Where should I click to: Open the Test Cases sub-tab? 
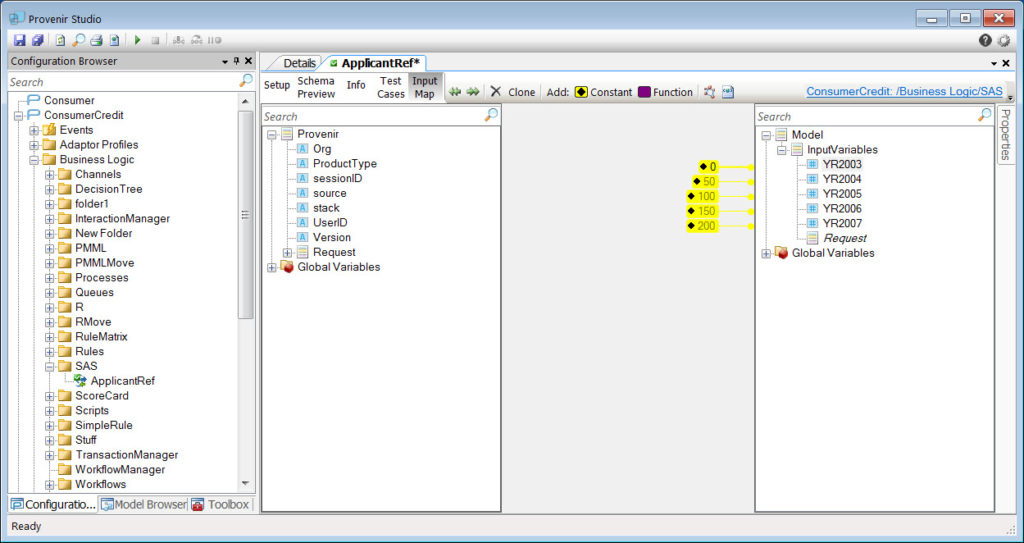click(391, 88)
